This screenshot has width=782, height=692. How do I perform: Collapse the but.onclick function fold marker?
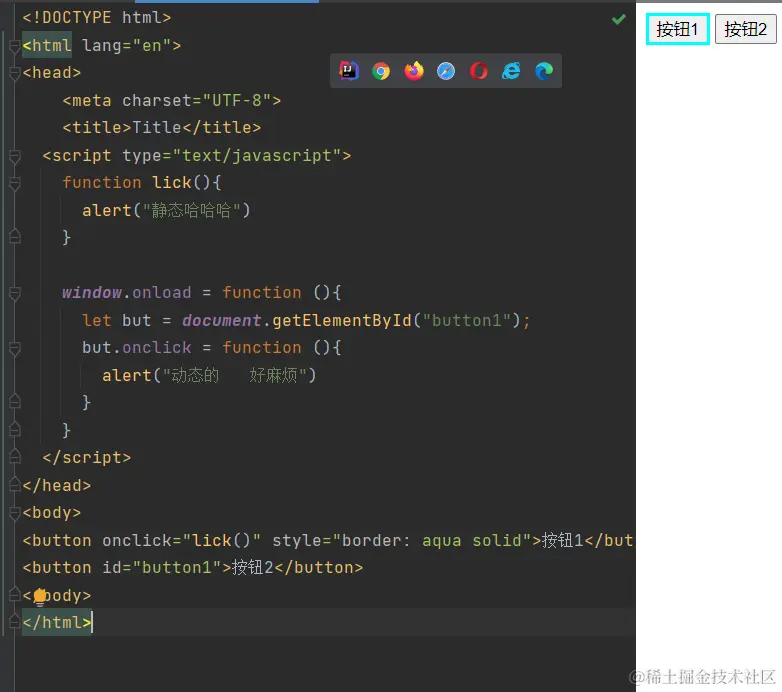[14, 349]
